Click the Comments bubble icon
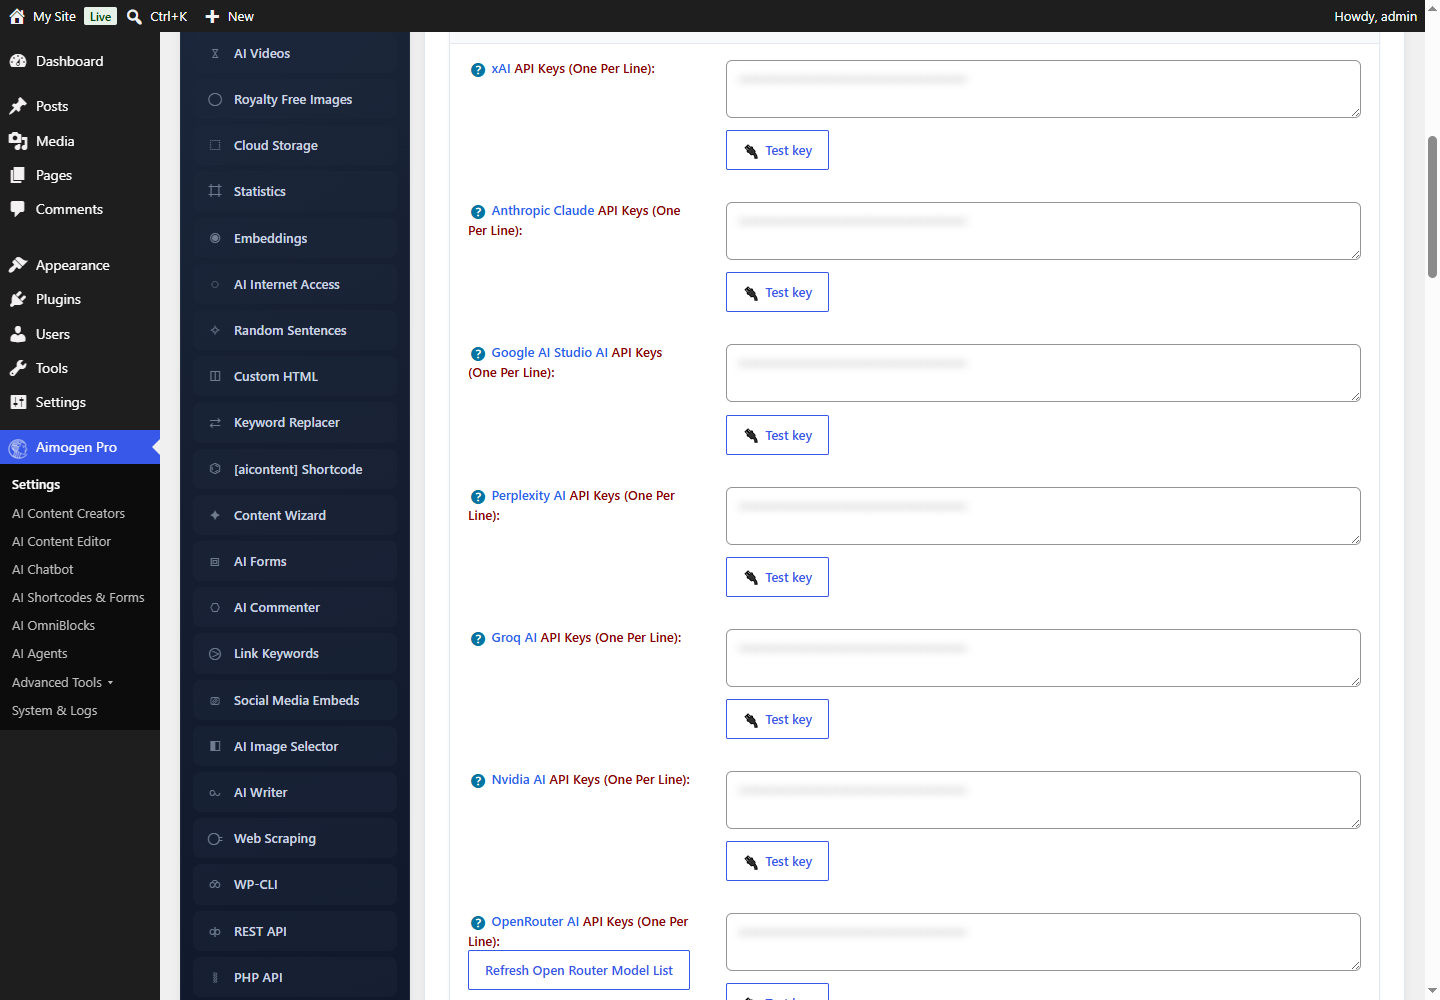 [x=18, y=209]
